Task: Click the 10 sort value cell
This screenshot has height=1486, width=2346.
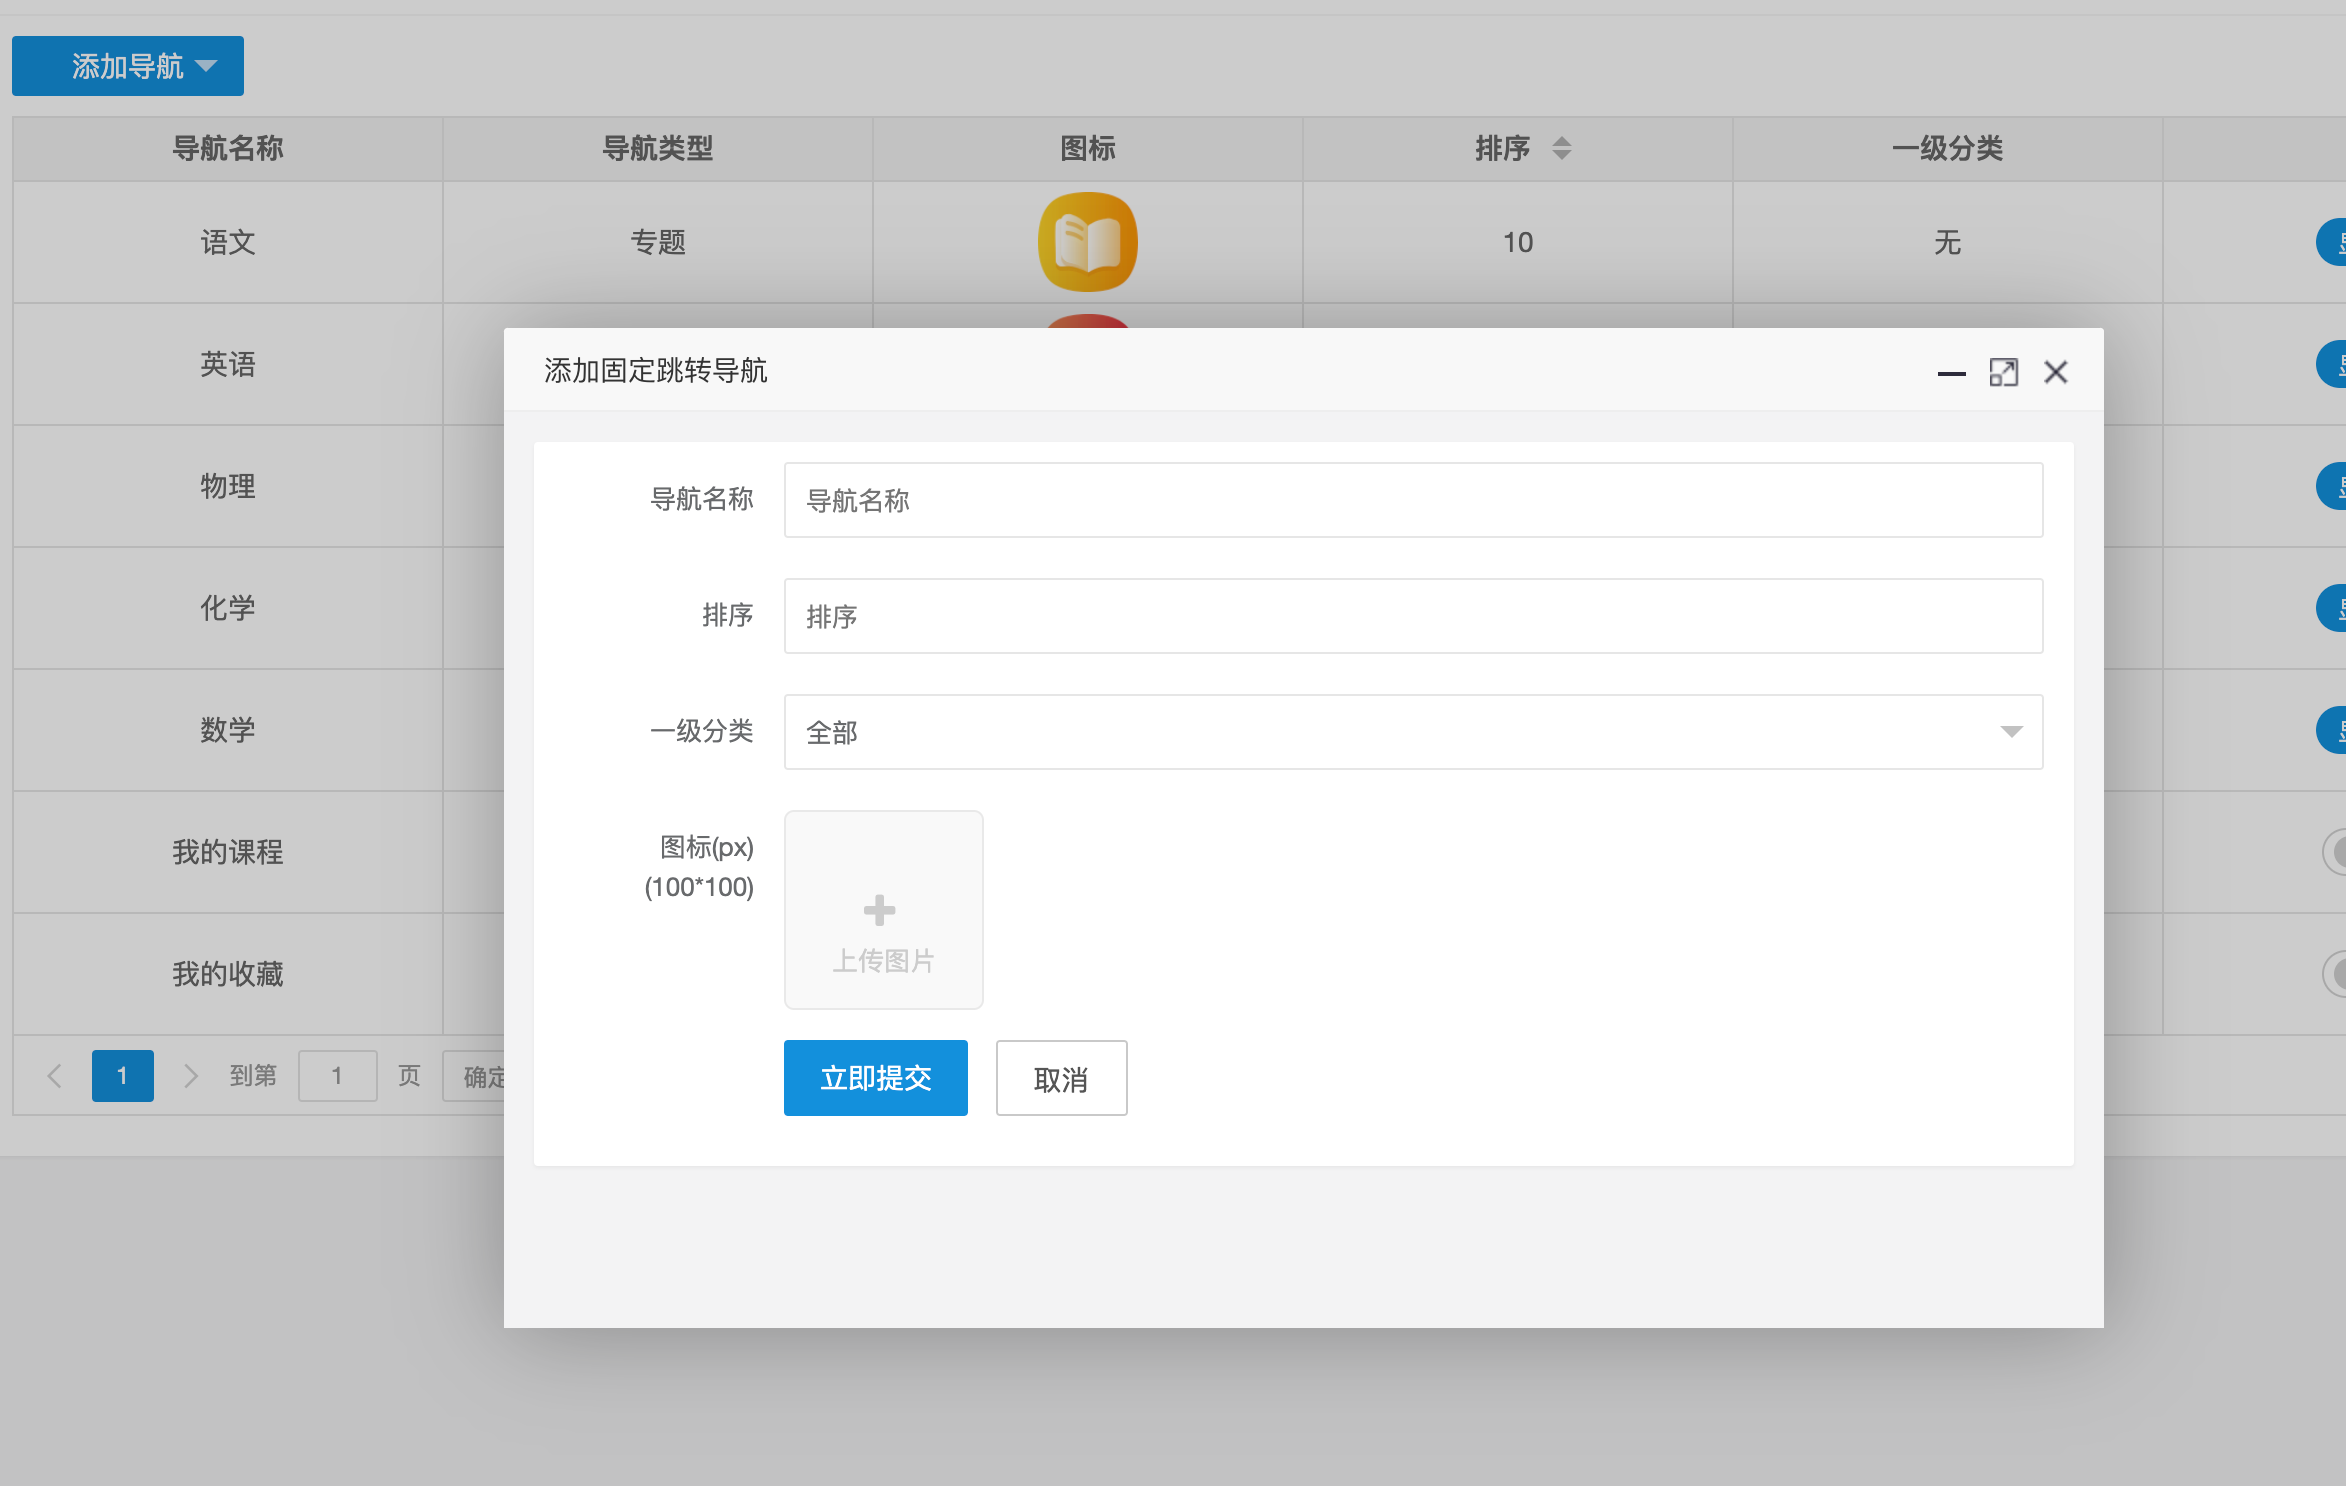Action: (x=1518, y=242)
